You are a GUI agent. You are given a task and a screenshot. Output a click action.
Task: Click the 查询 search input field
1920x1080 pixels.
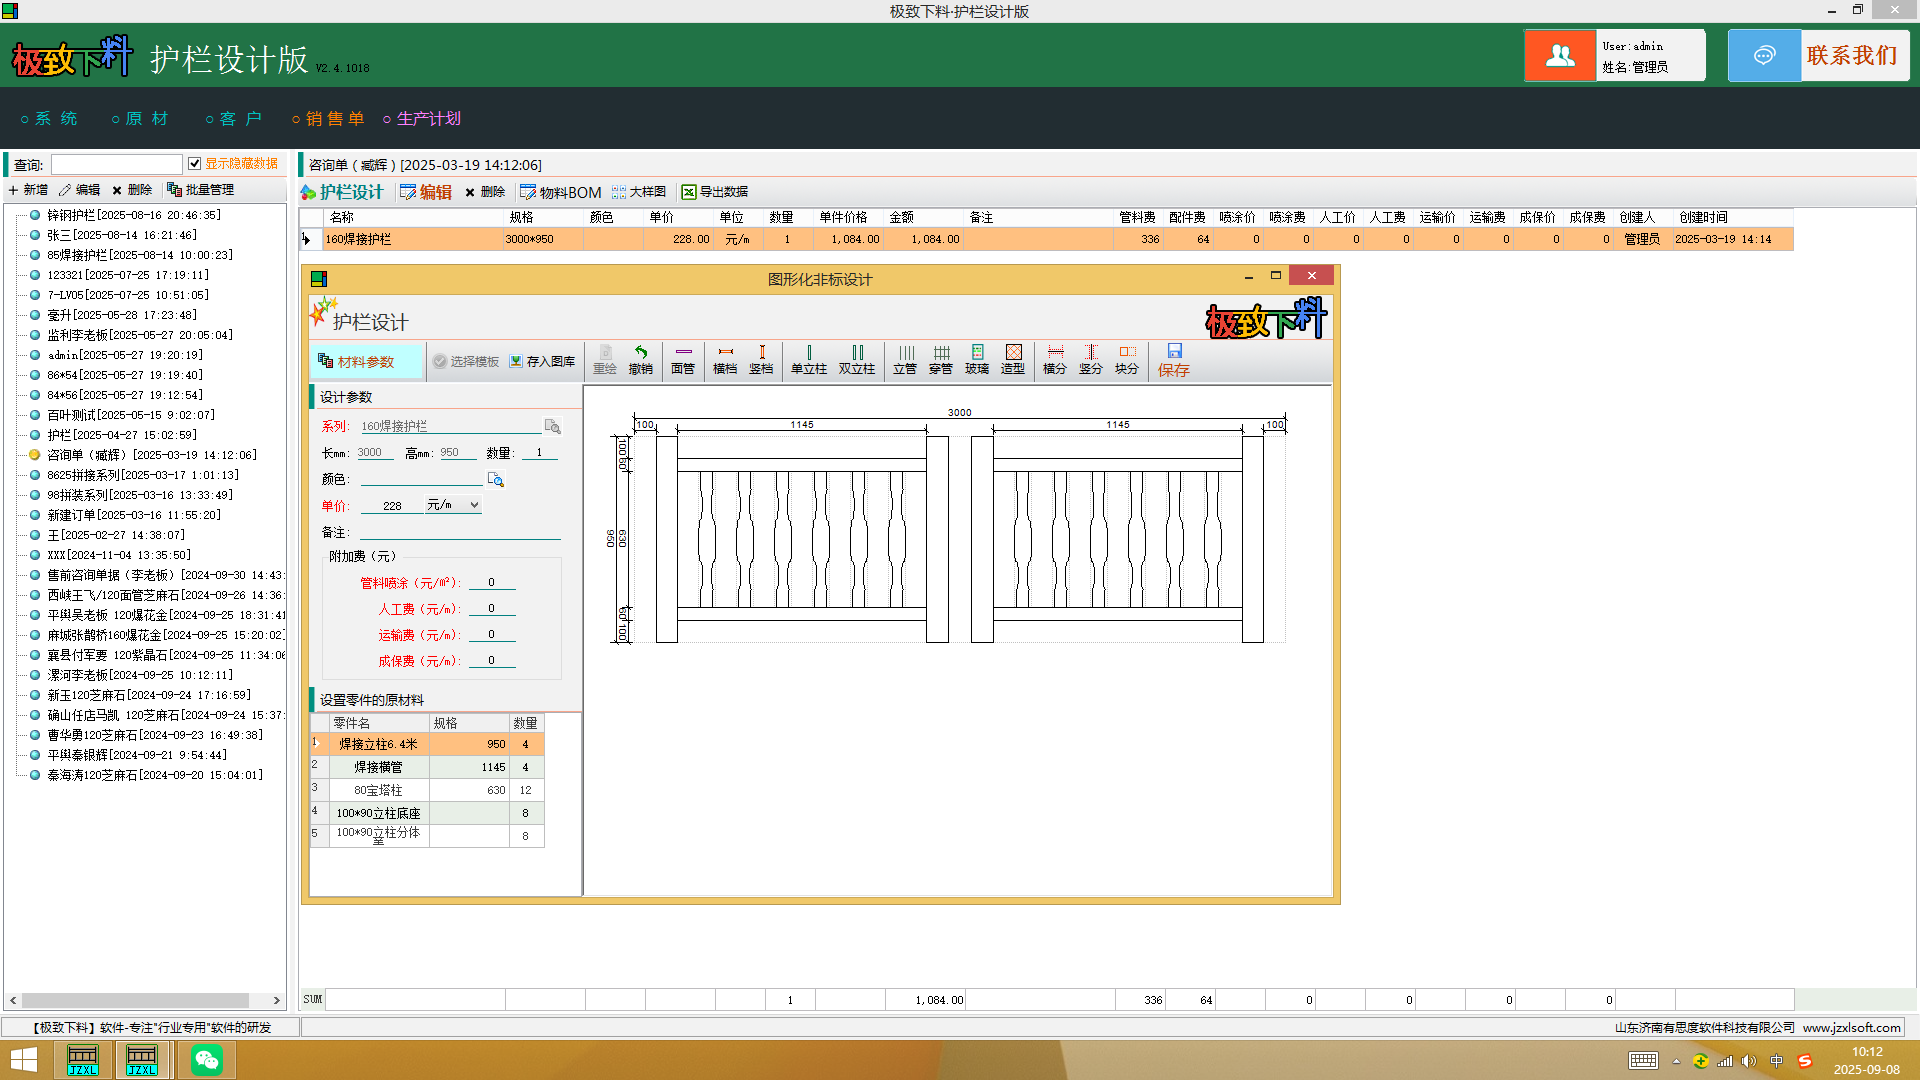coord(117,164)
